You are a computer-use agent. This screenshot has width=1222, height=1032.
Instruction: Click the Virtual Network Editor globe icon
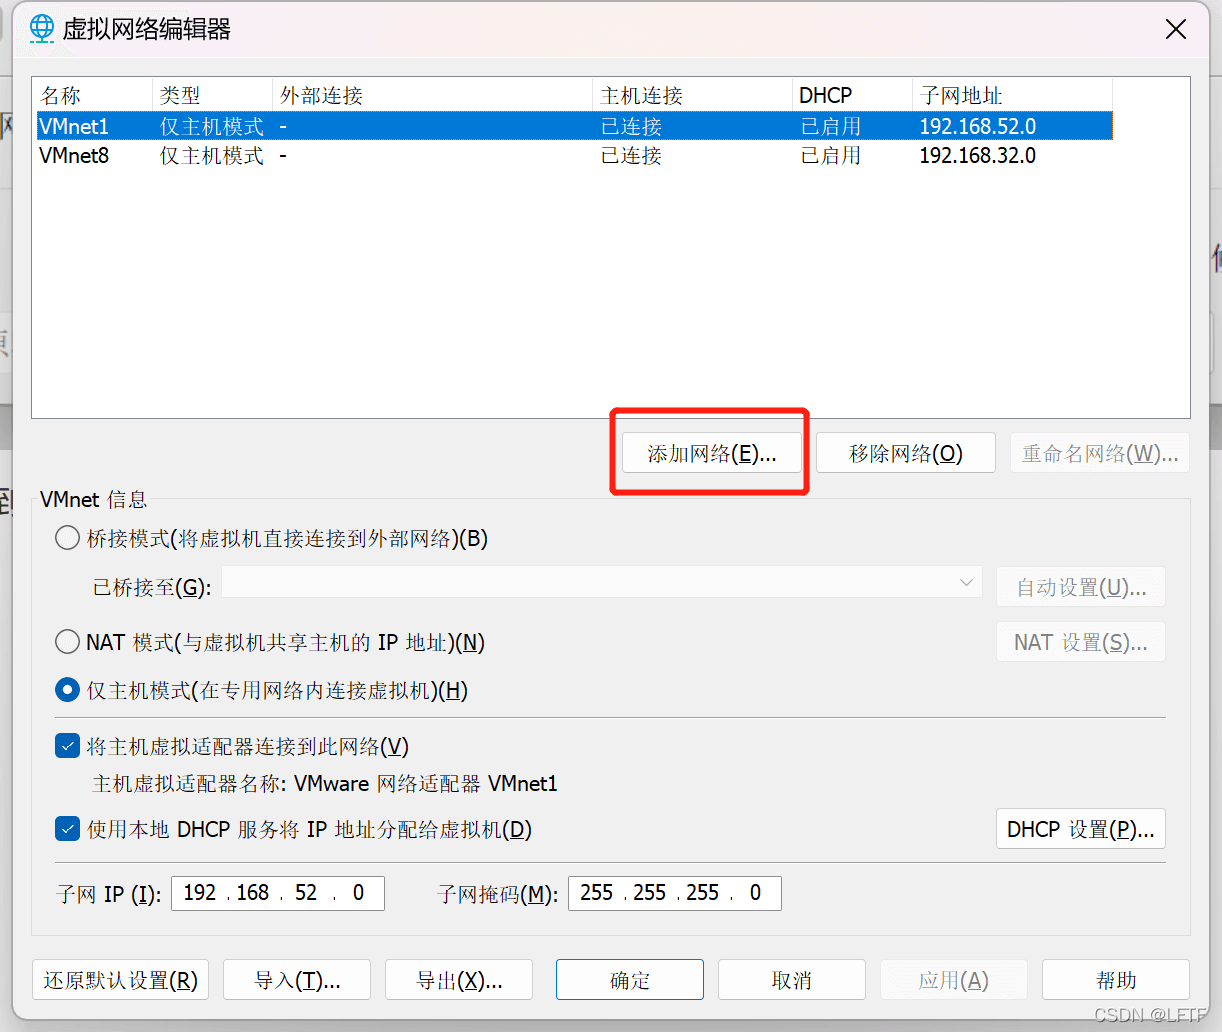tap(42, 29)
